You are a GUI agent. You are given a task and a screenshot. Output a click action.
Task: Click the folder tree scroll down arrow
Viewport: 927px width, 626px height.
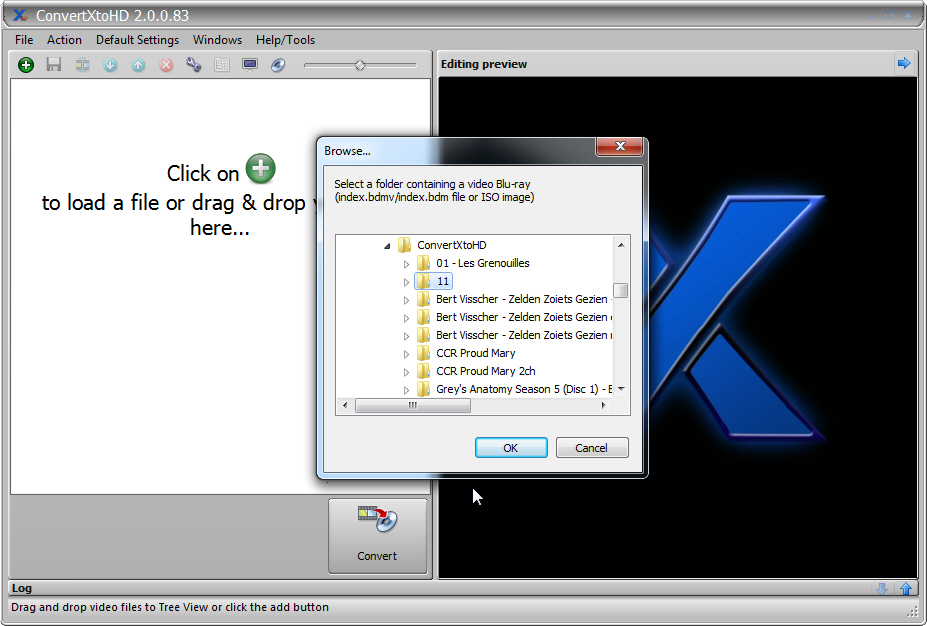(621, 389)
